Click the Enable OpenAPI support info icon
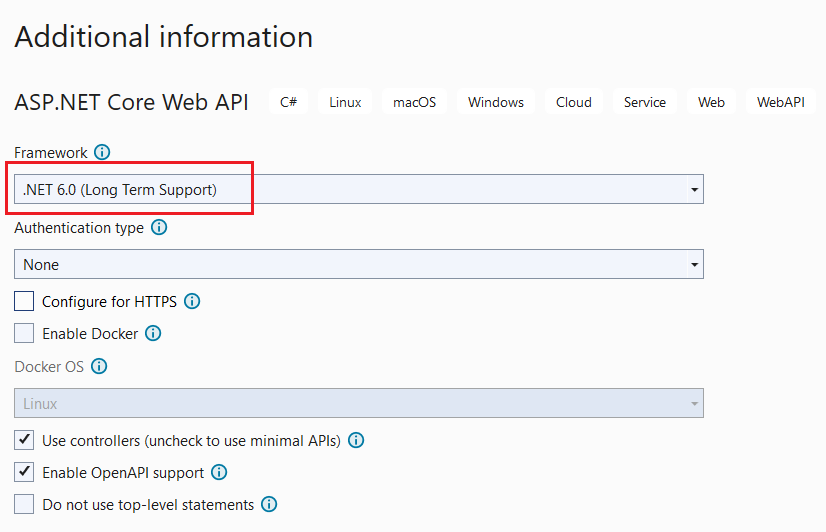This screenshot has height=532, width=826. pos(219,472)
